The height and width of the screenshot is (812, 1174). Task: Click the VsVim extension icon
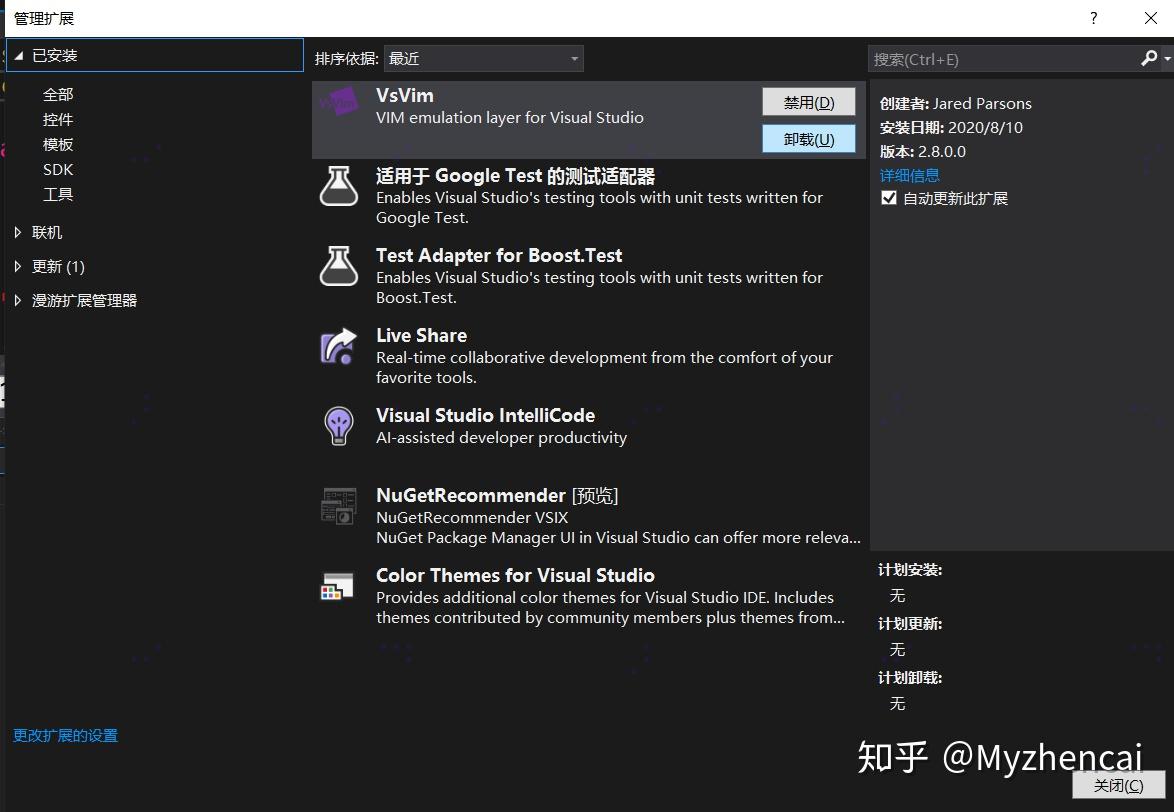coord(340,102)
